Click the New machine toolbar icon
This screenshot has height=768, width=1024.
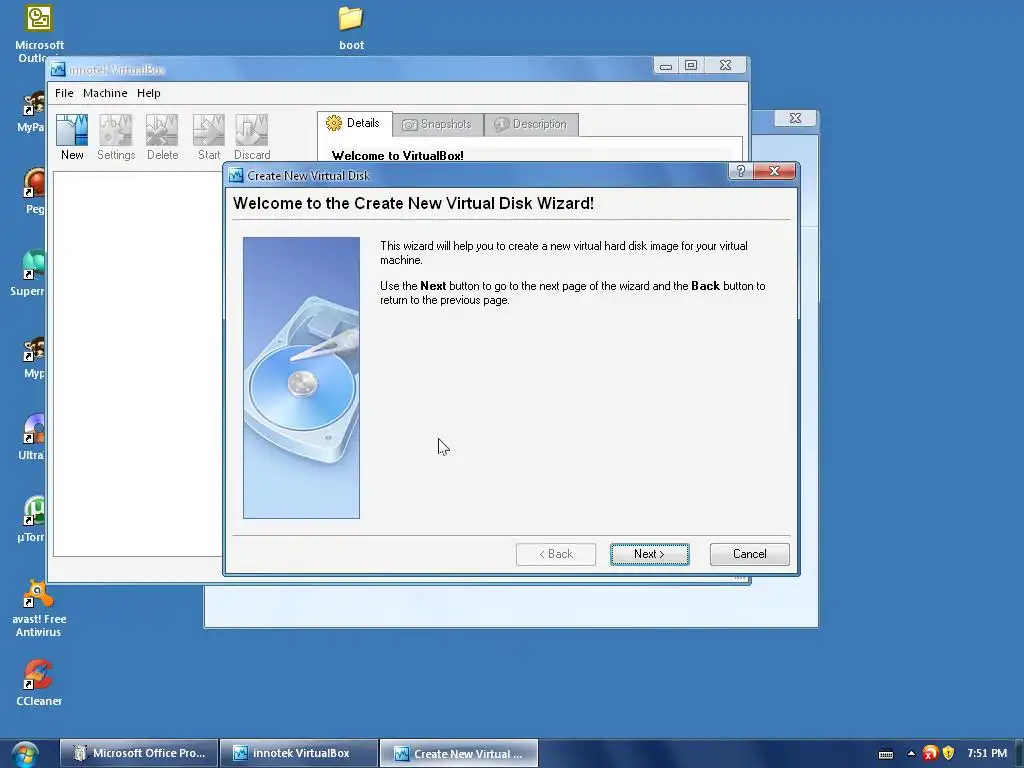(x=72, y=137)
